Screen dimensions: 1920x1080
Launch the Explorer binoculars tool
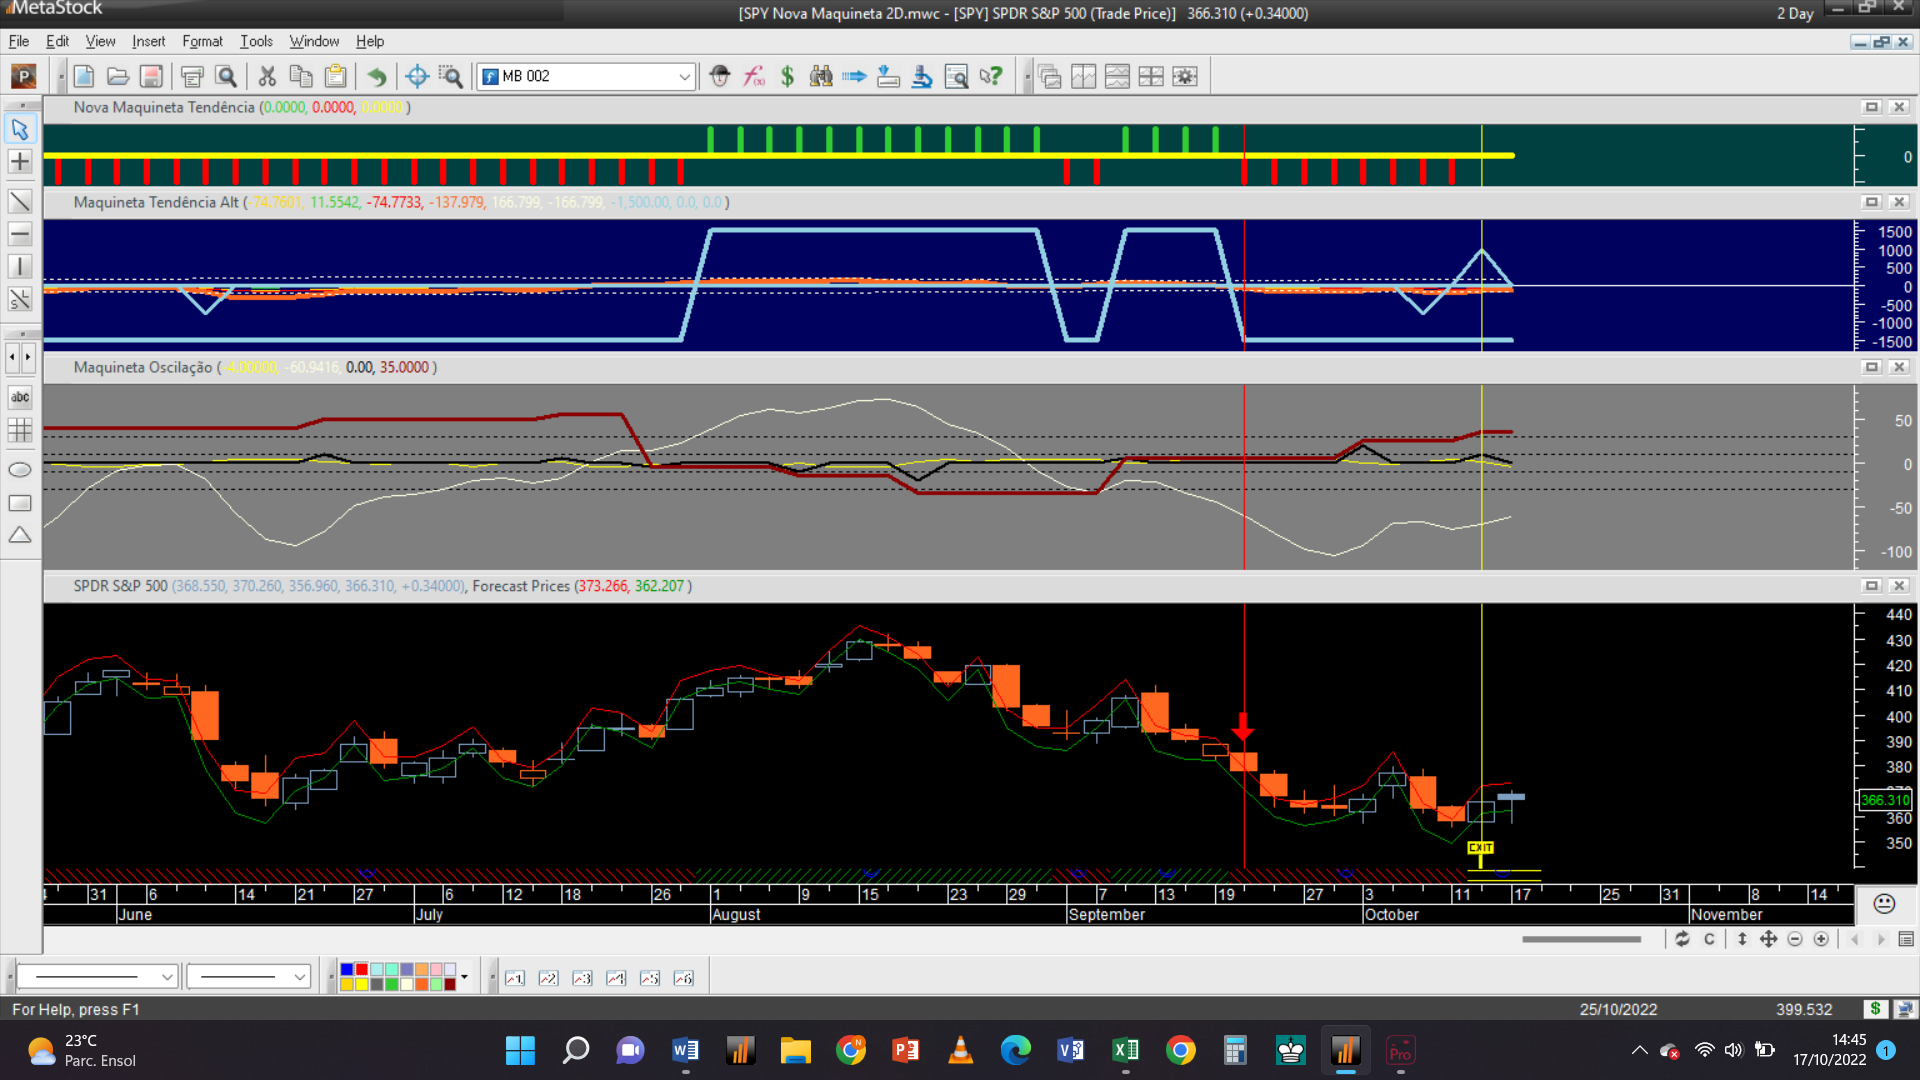point(821,76)
